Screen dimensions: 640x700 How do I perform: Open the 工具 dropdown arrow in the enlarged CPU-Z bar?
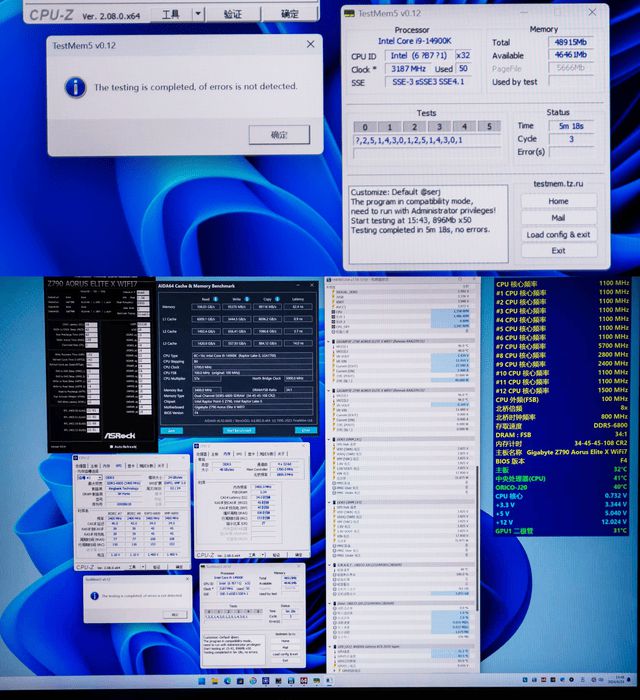pyautogui.click(x=198, y=14)
